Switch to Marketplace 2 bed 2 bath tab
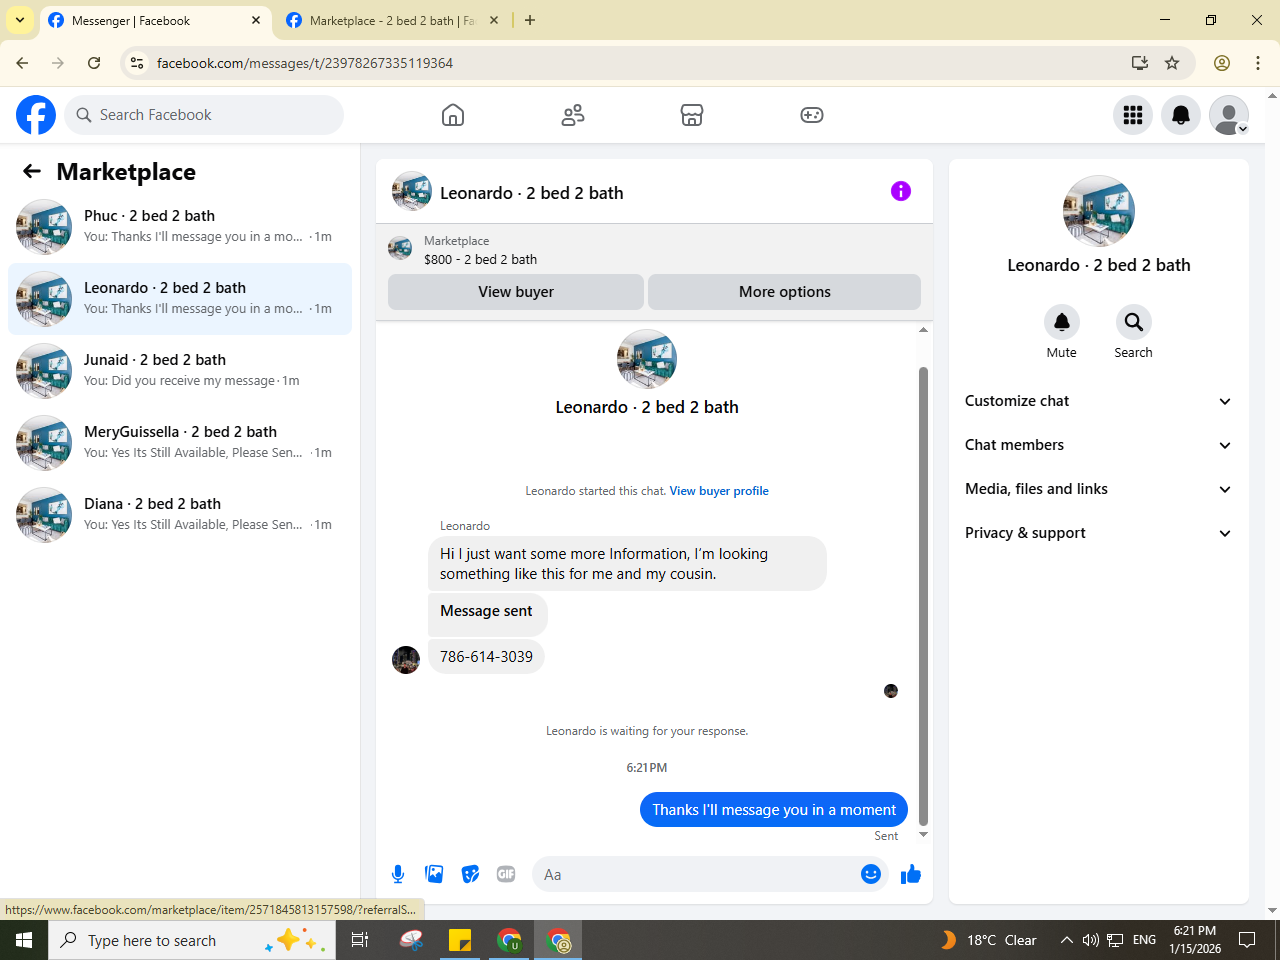The height and width of the screenshot is (960, 1280). [x=392, y=20]
